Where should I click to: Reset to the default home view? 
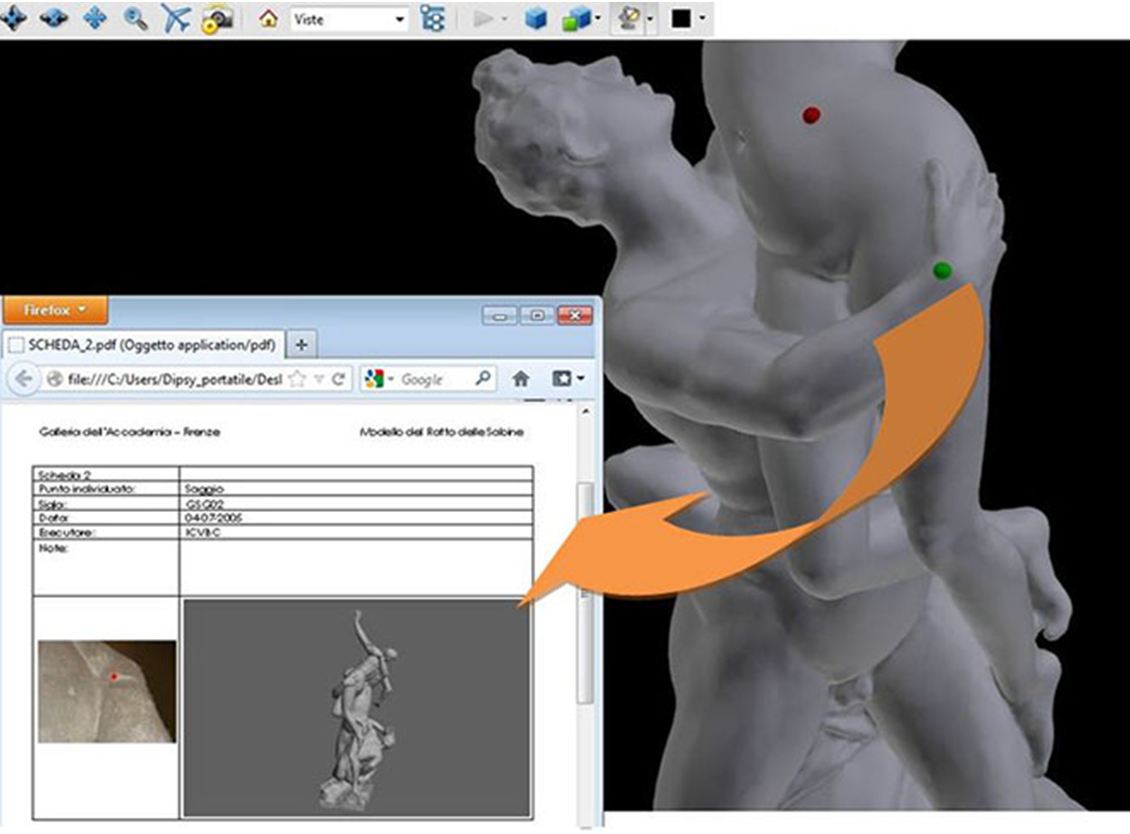point(267,19)
